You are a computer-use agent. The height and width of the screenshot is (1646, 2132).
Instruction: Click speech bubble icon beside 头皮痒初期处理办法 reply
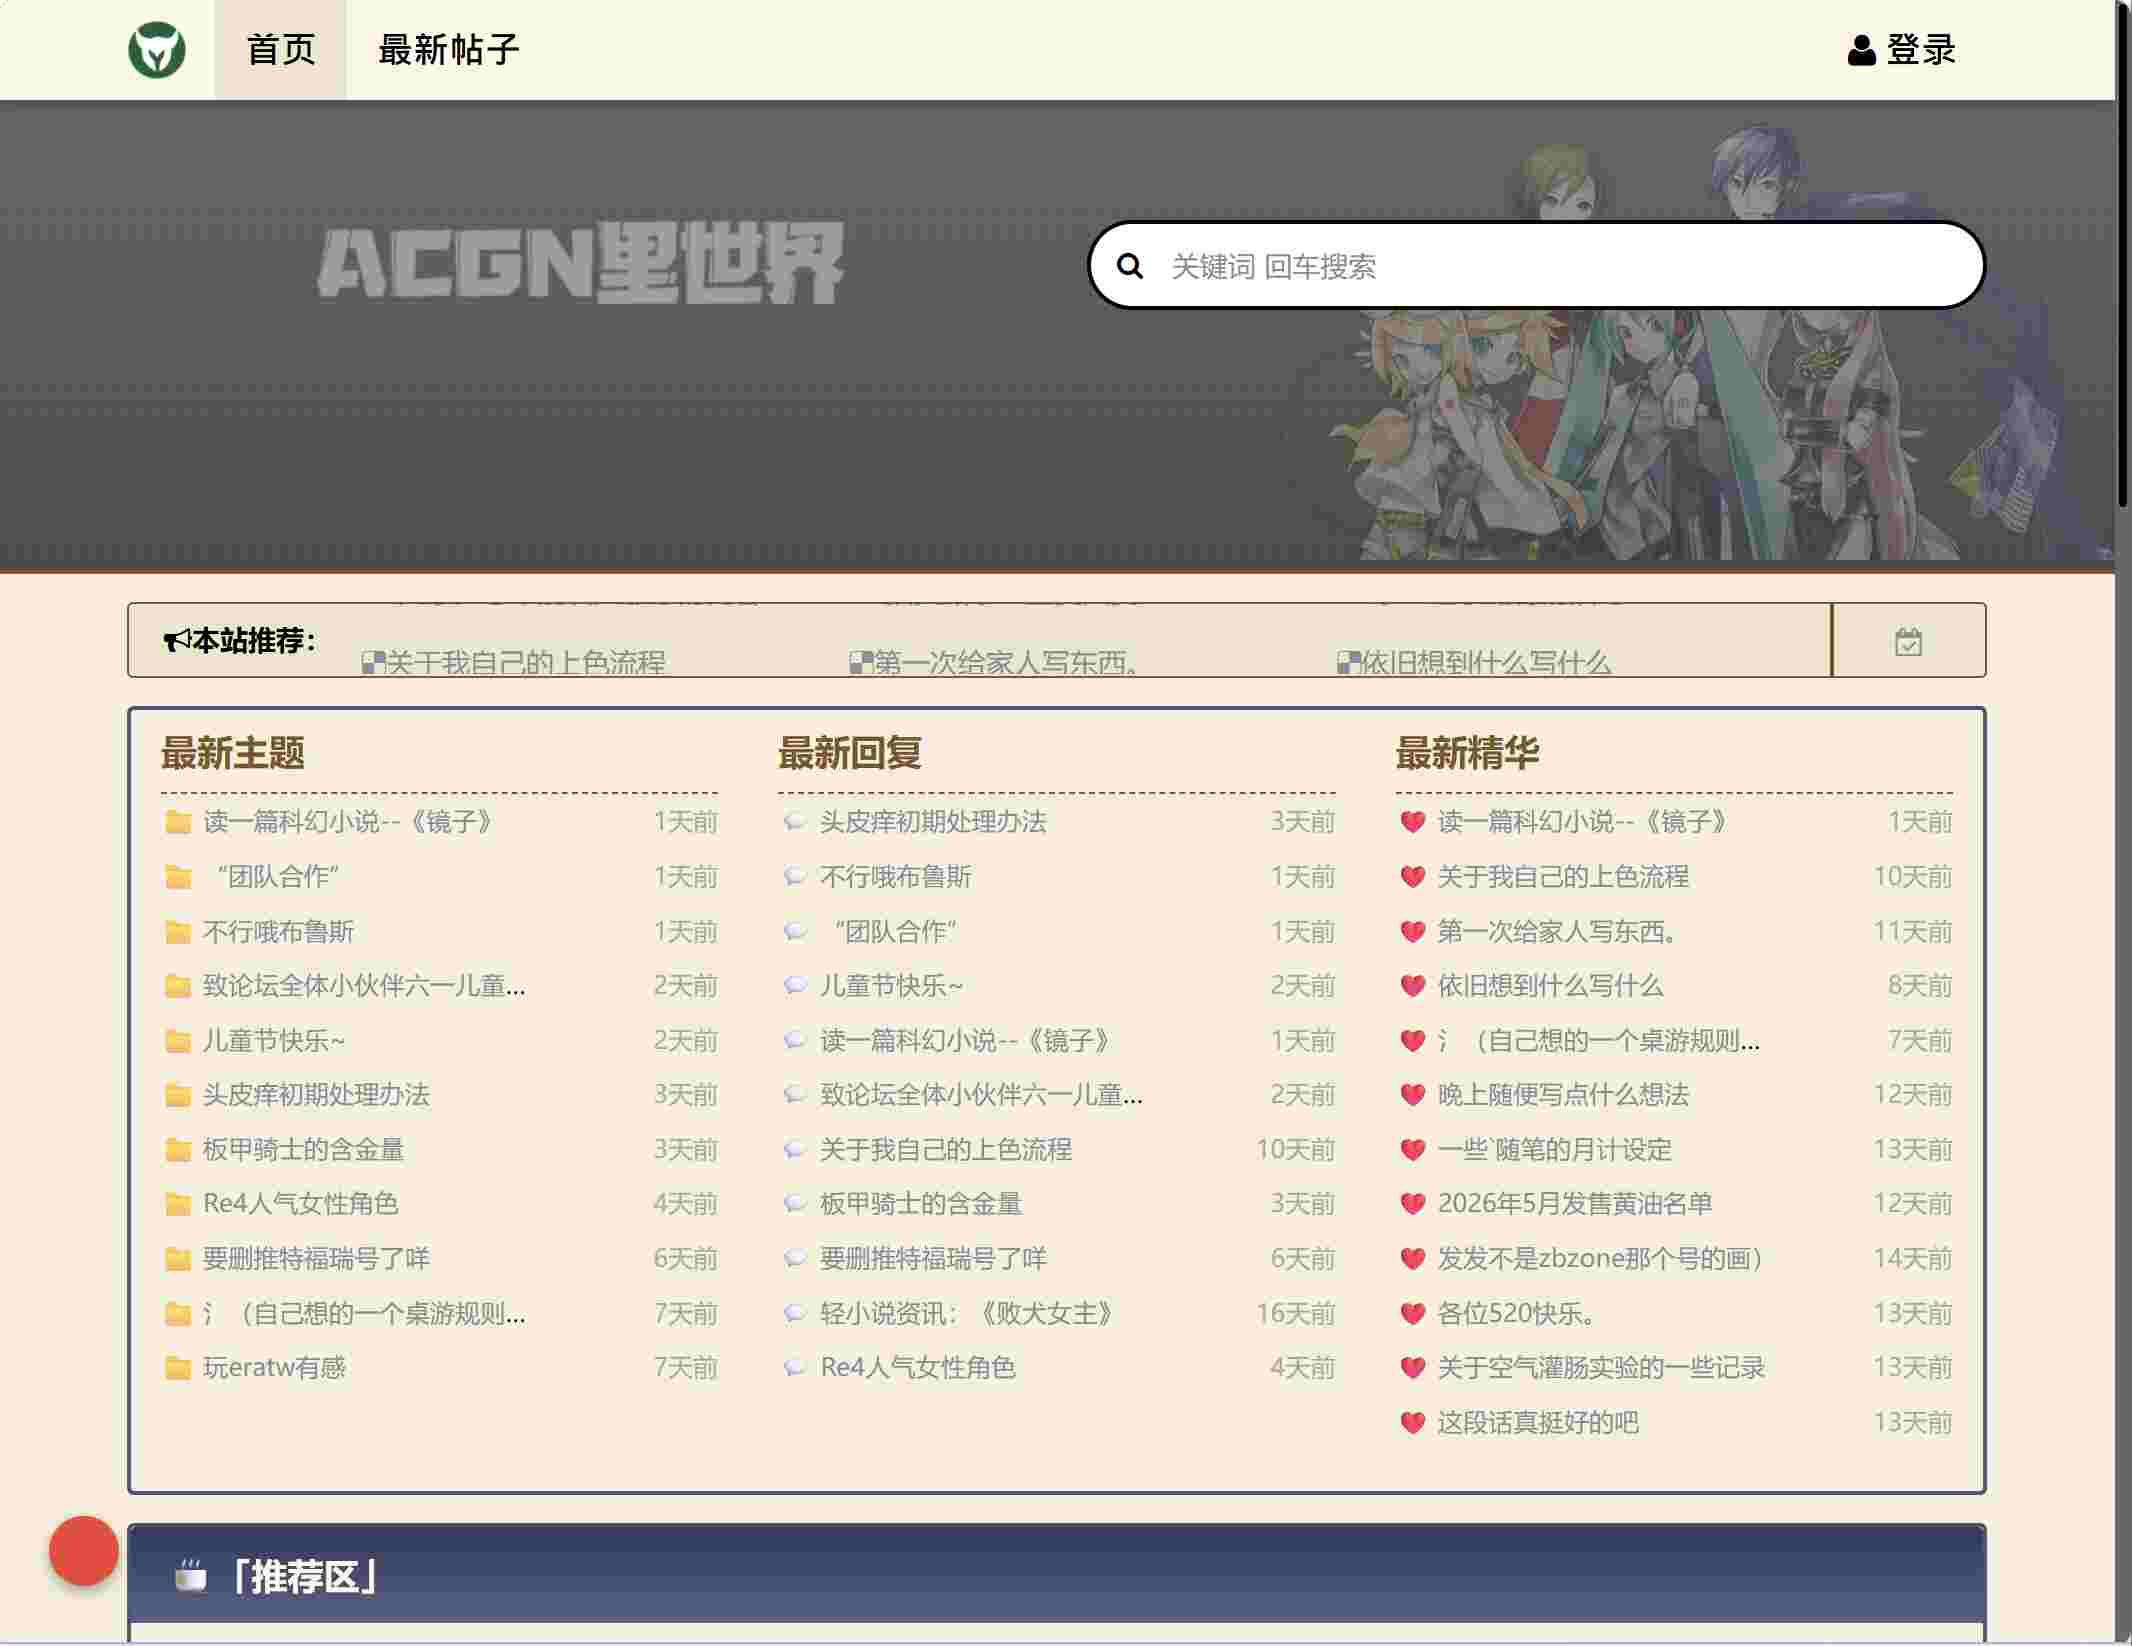(x=795, y=822)
